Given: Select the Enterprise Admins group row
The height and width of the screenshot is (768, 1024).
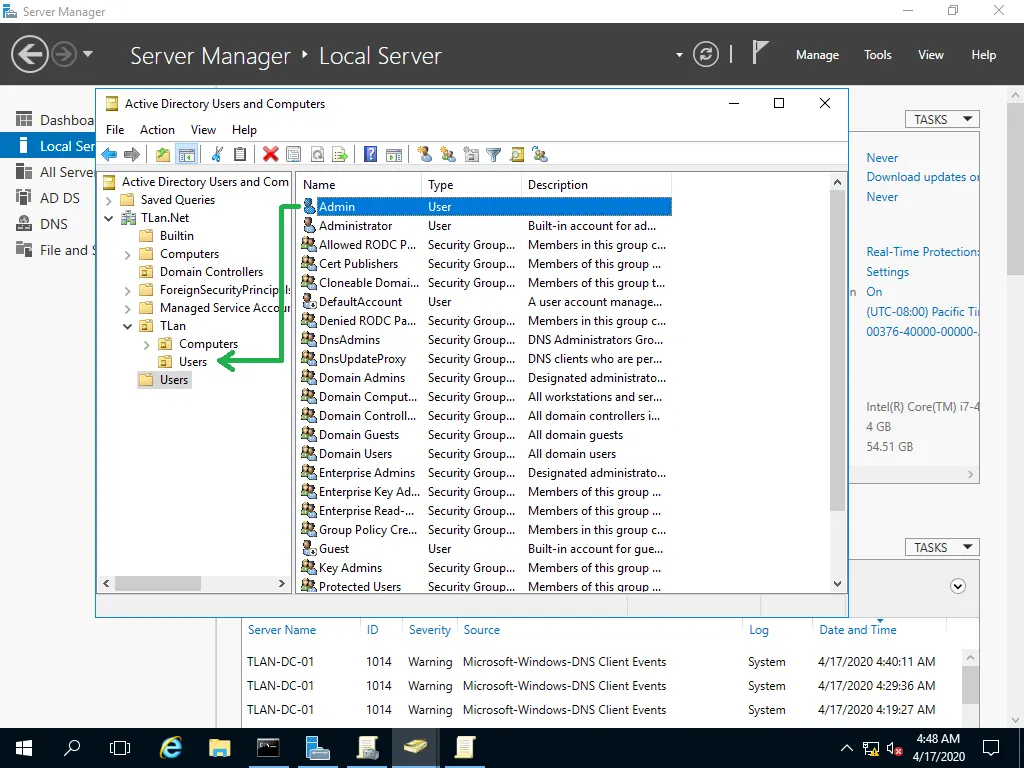Looking at the screenshot, I should 486,473.
